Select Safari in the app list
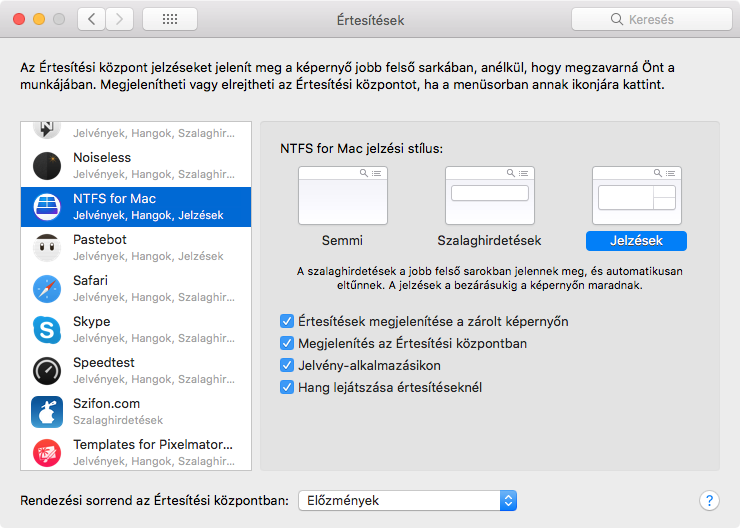 136,289
